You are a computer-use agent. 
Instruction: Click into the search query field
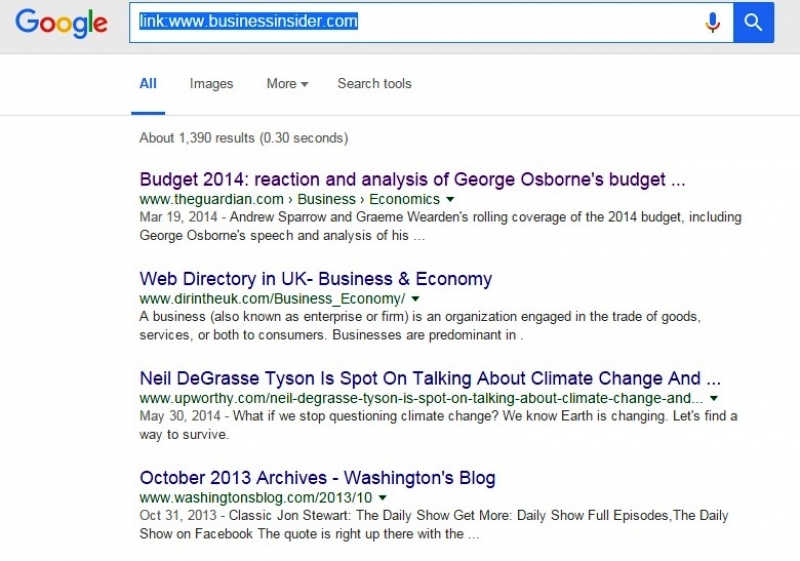pos(431,22)
